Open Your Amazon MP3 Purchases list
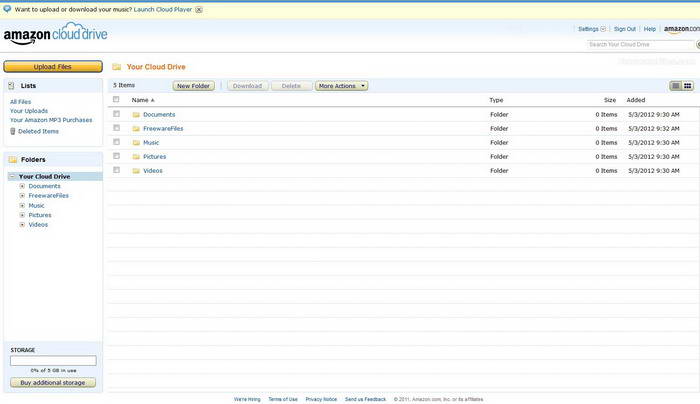 click(x=51, y=120)
